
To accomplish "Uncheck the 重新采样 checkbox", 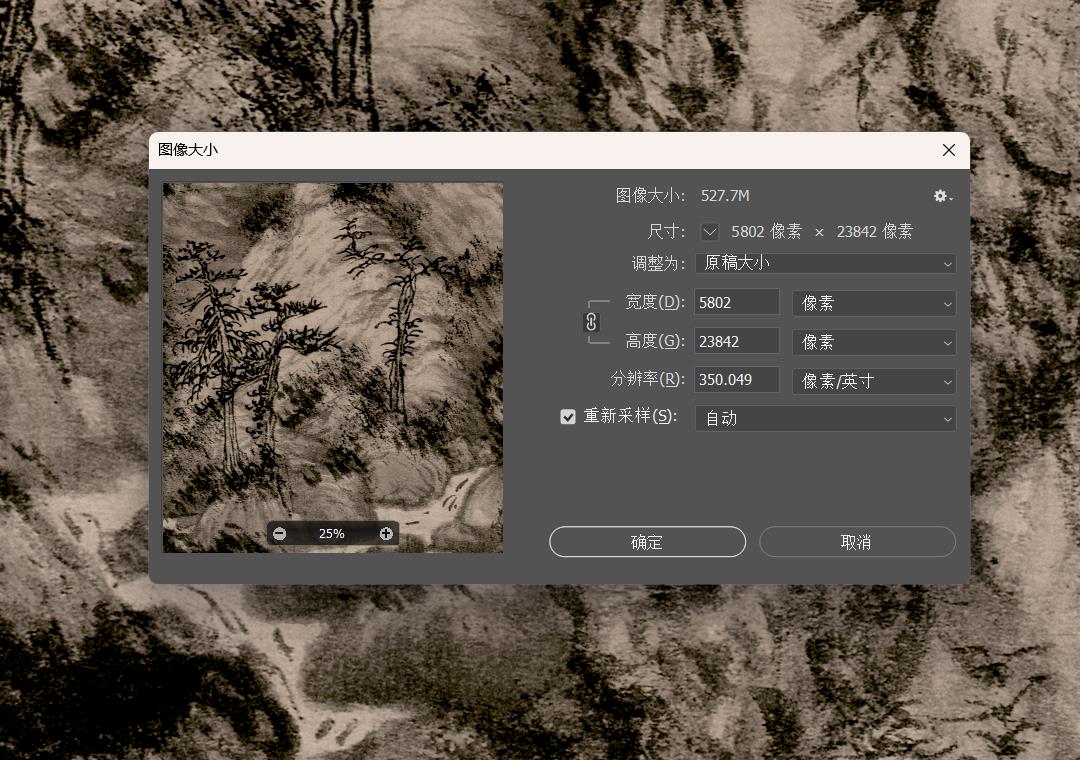I will tap(568, 417).
